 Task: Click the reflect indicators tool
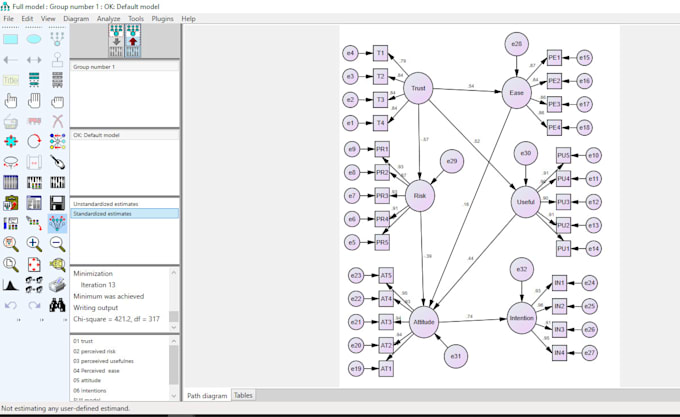tap(57, 141)
